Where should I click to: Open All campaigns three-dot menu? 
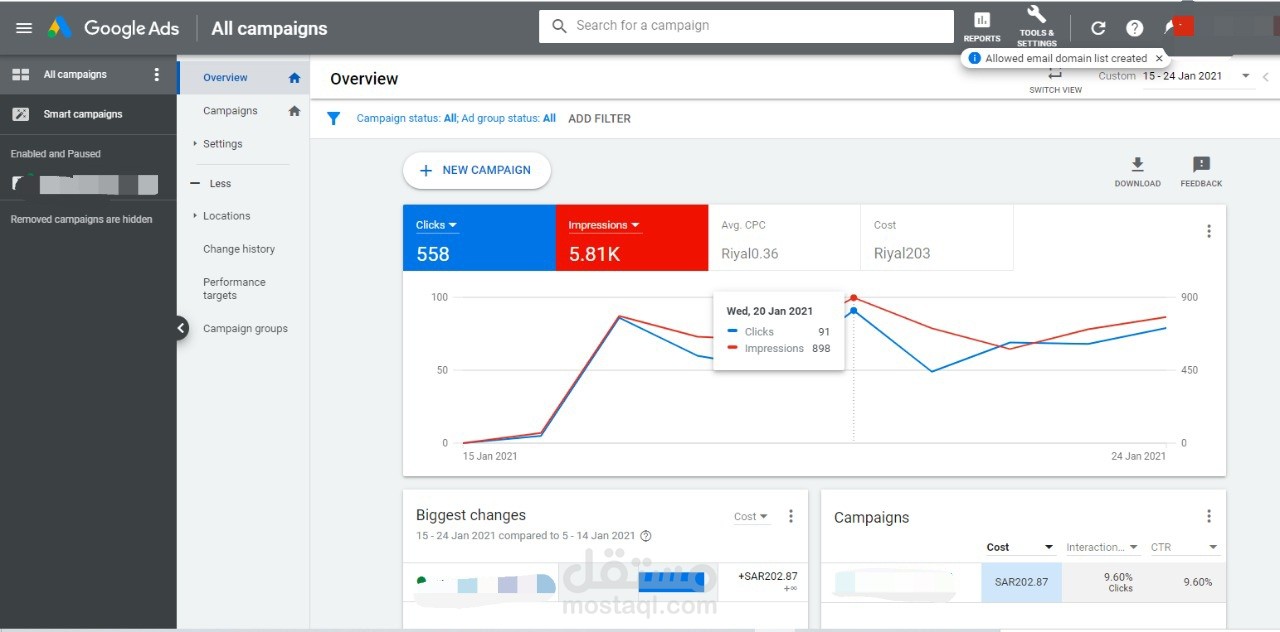tap(156, 74)
